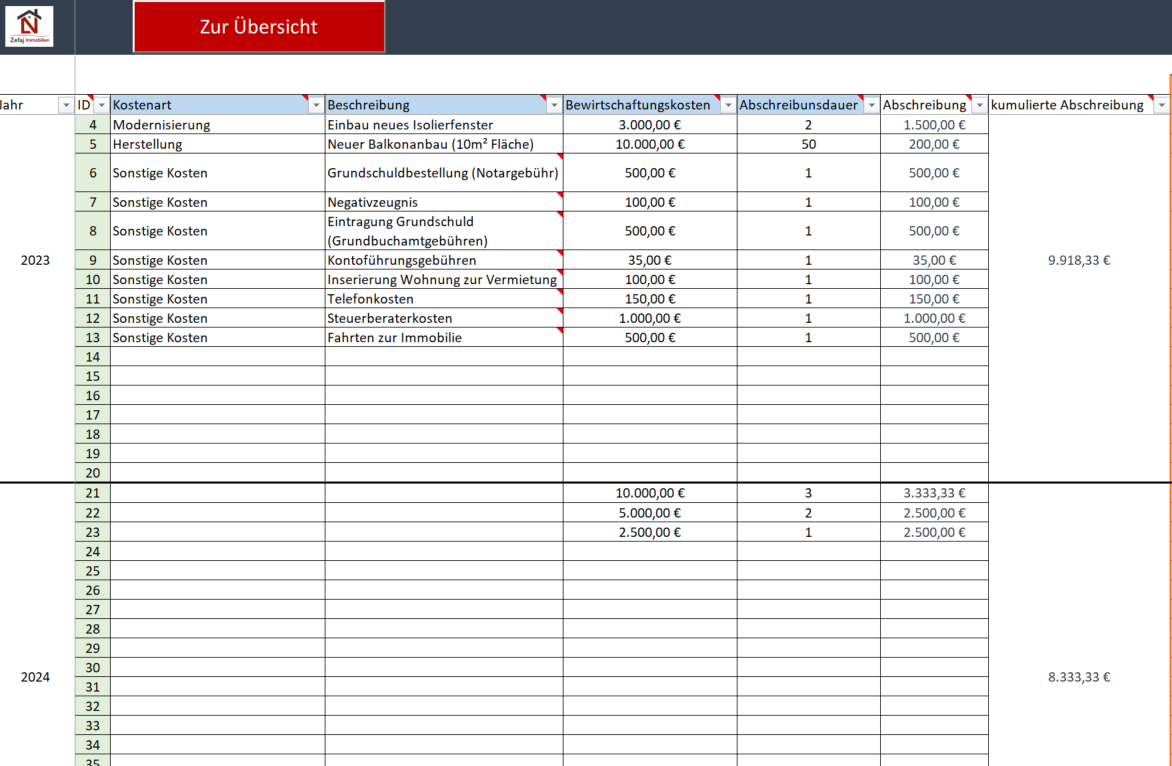Screen dimensions: 1172x766
Task: Open the Abschreibunsdauer filter dropdown
Action: [871, 105]
